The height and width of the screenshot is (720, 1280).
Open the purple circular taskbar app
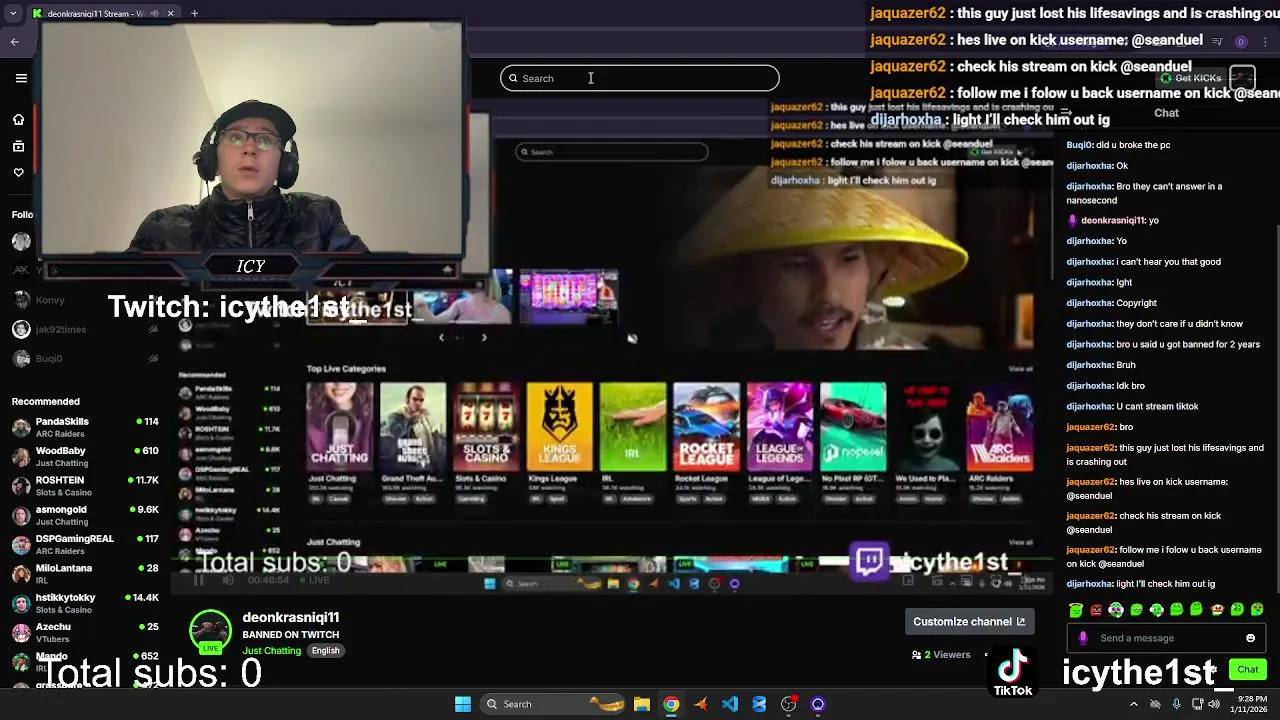tap(818, 704)
